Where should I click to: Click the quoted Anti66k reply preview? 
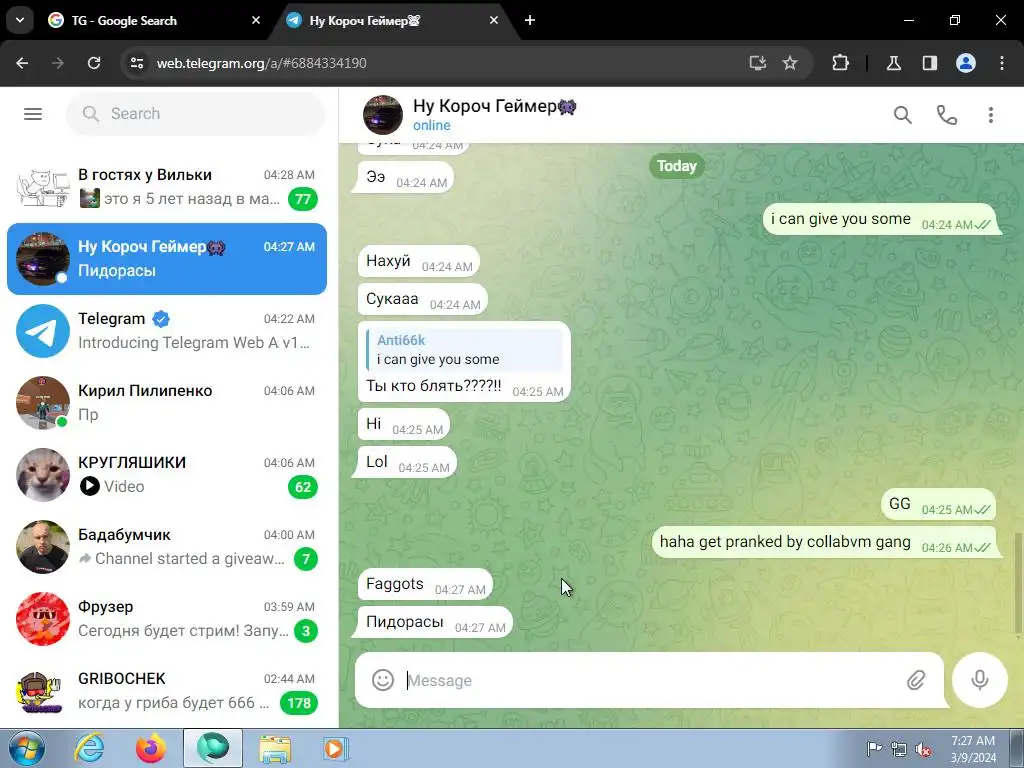click(464, 350)
